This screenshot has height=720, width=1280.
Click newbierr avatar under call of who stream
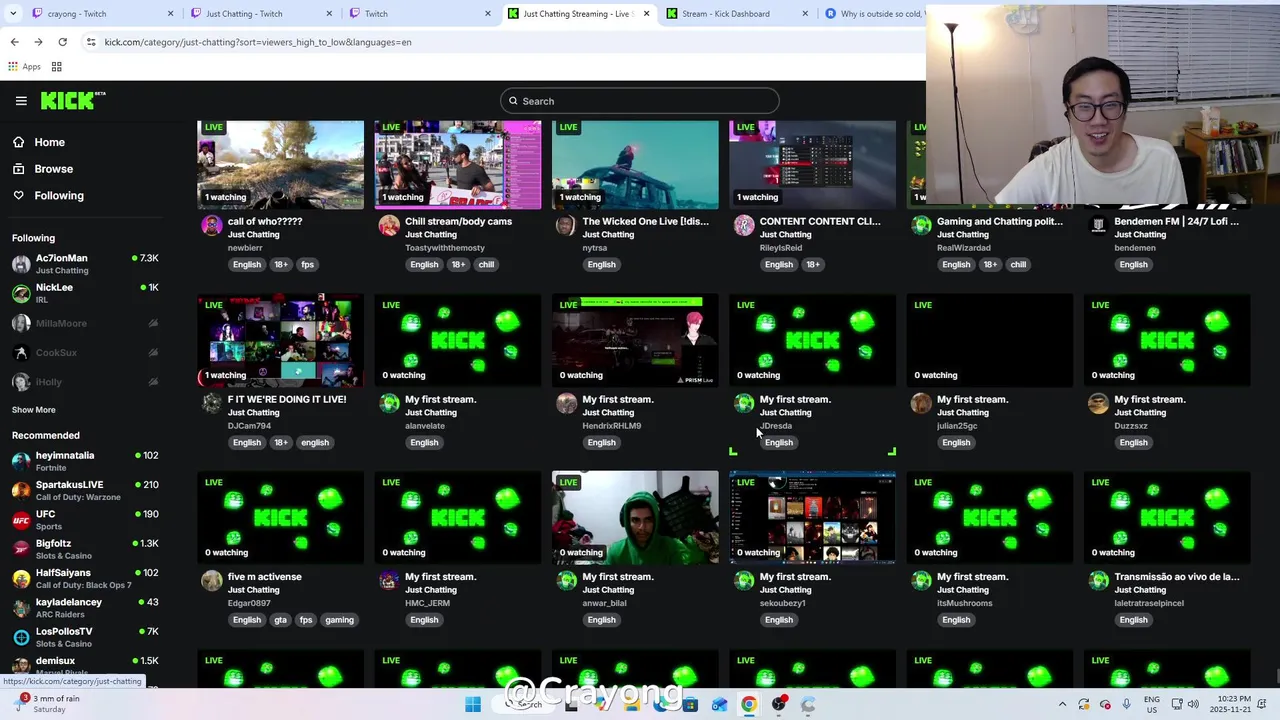212,226
